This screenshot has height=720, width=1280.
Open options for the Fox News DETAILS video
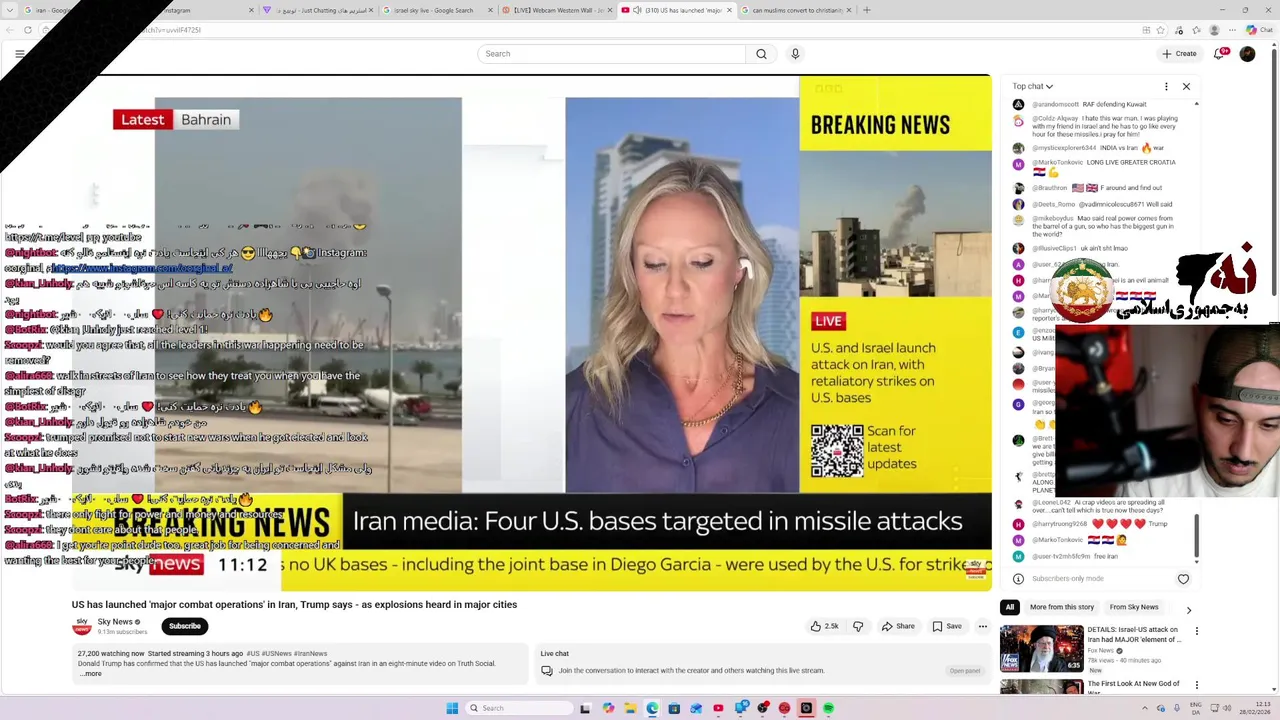coord(1196,631)
